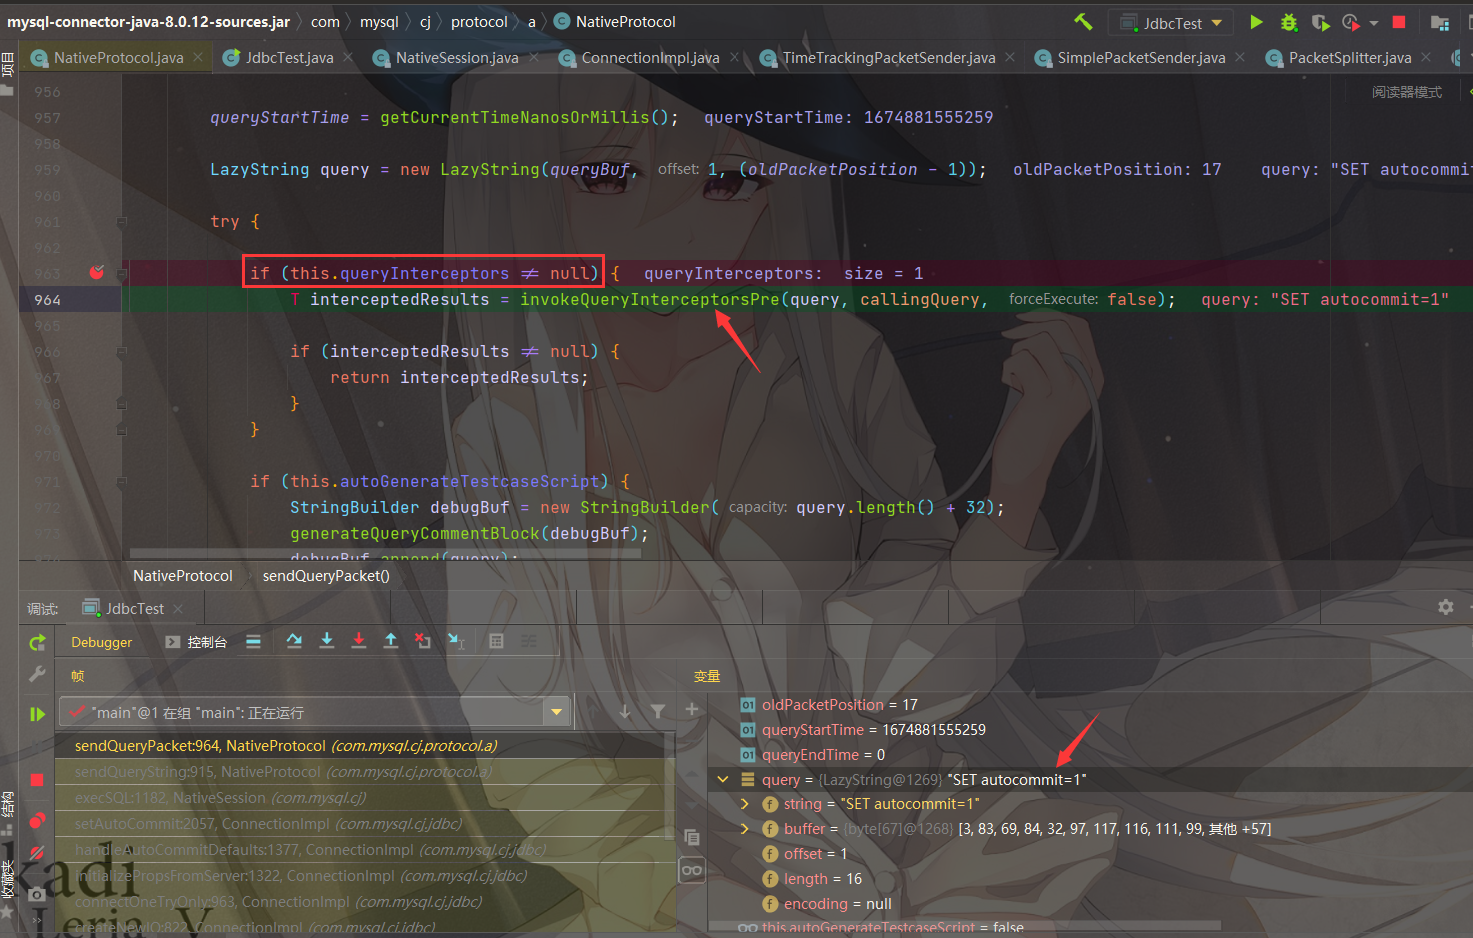1473x938 pixels.
Task: Click protocol in top breadcrumb path
Action: point(479,21)
